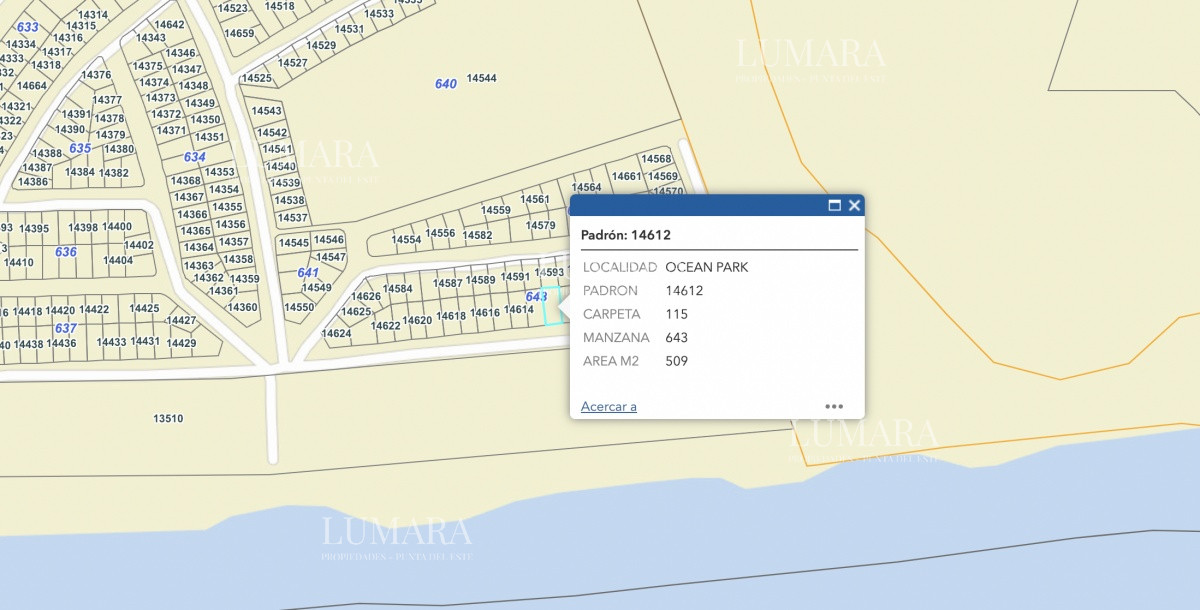Viewport: 1200px width, 610px height.
Task: Click large parcel 14544 on map
Action: (x=481, y=78)
